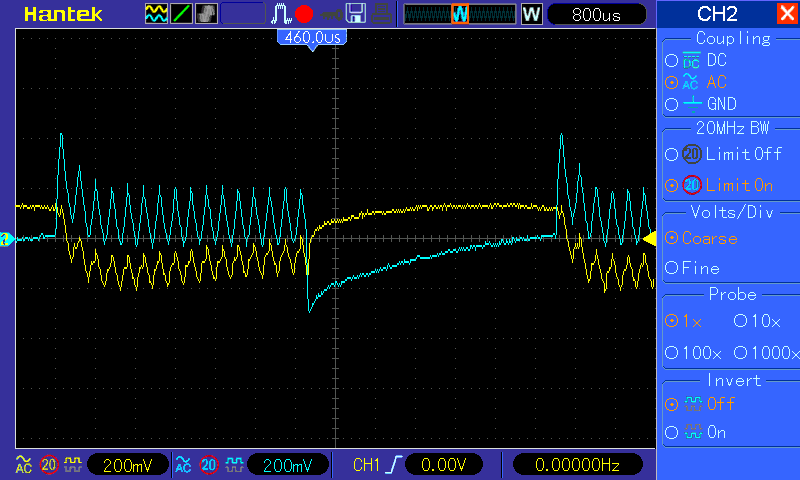Click the 0.00V trigger level readout
This screenshot has height=480, width=800.
coord(443,465)
